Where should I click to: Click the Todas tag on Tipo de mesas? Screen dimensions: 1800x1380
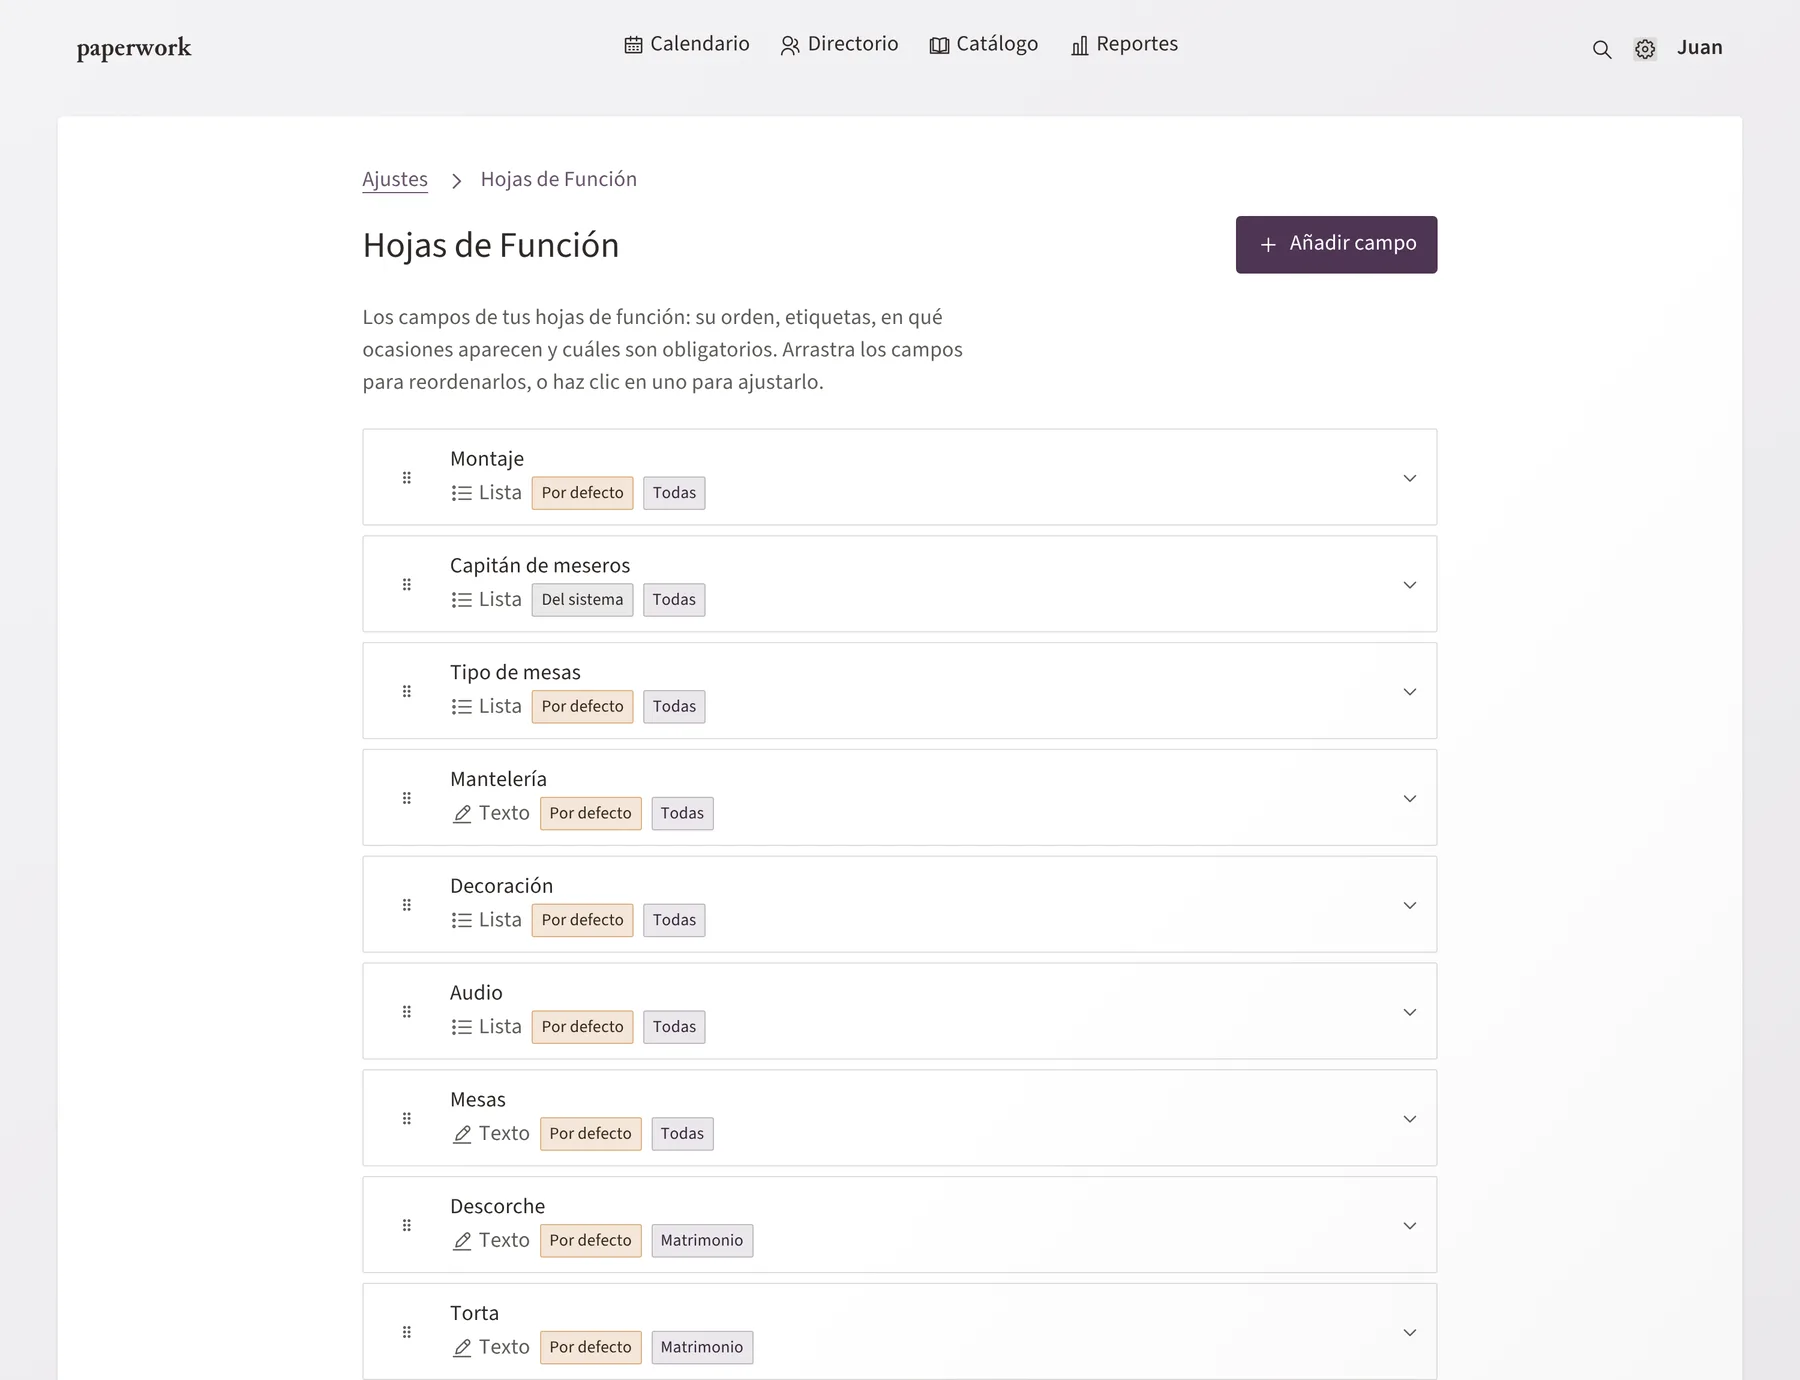point(674,707)
